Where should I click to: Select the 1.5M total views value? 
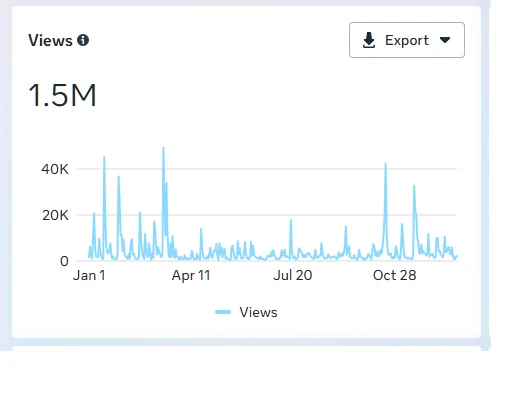coord(63,95)
